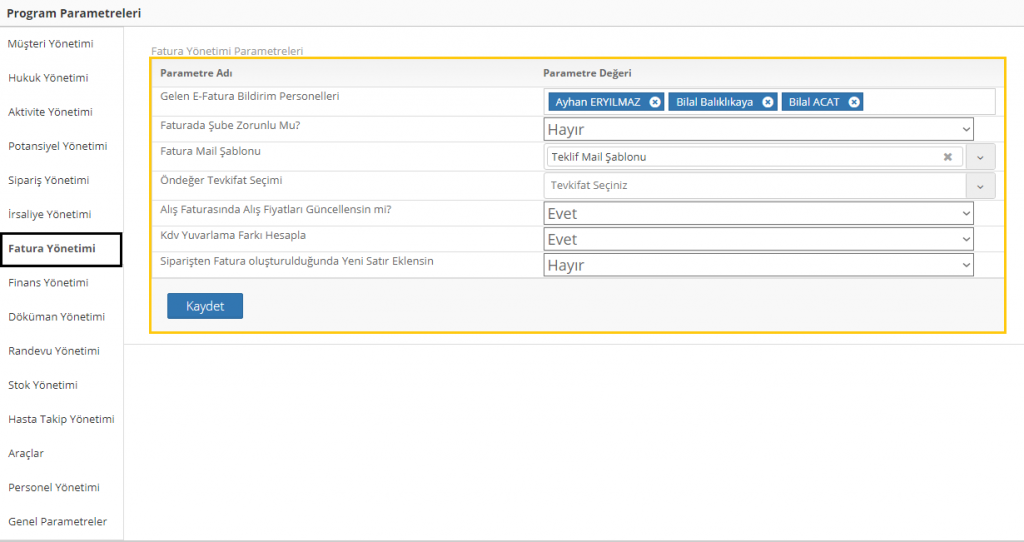The image size is (1024, 542).
Task: Select Sipariş Yönetimi in sidebar
Action: pyautogui.click(x=48, y=180)
